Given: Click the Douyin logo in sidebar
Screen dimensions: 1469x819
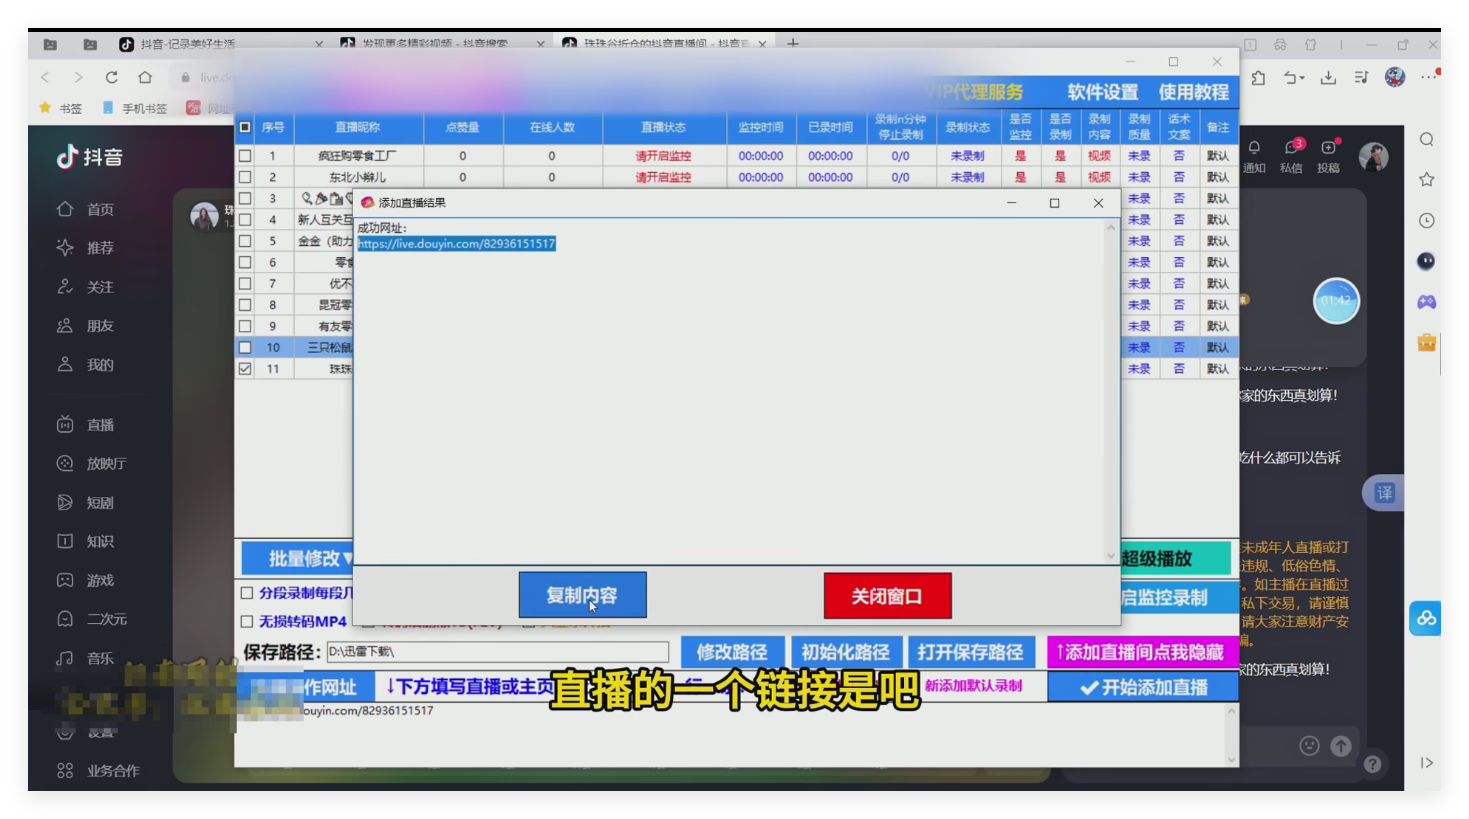Looking at the screenshot, I should [x=89, y=157].
